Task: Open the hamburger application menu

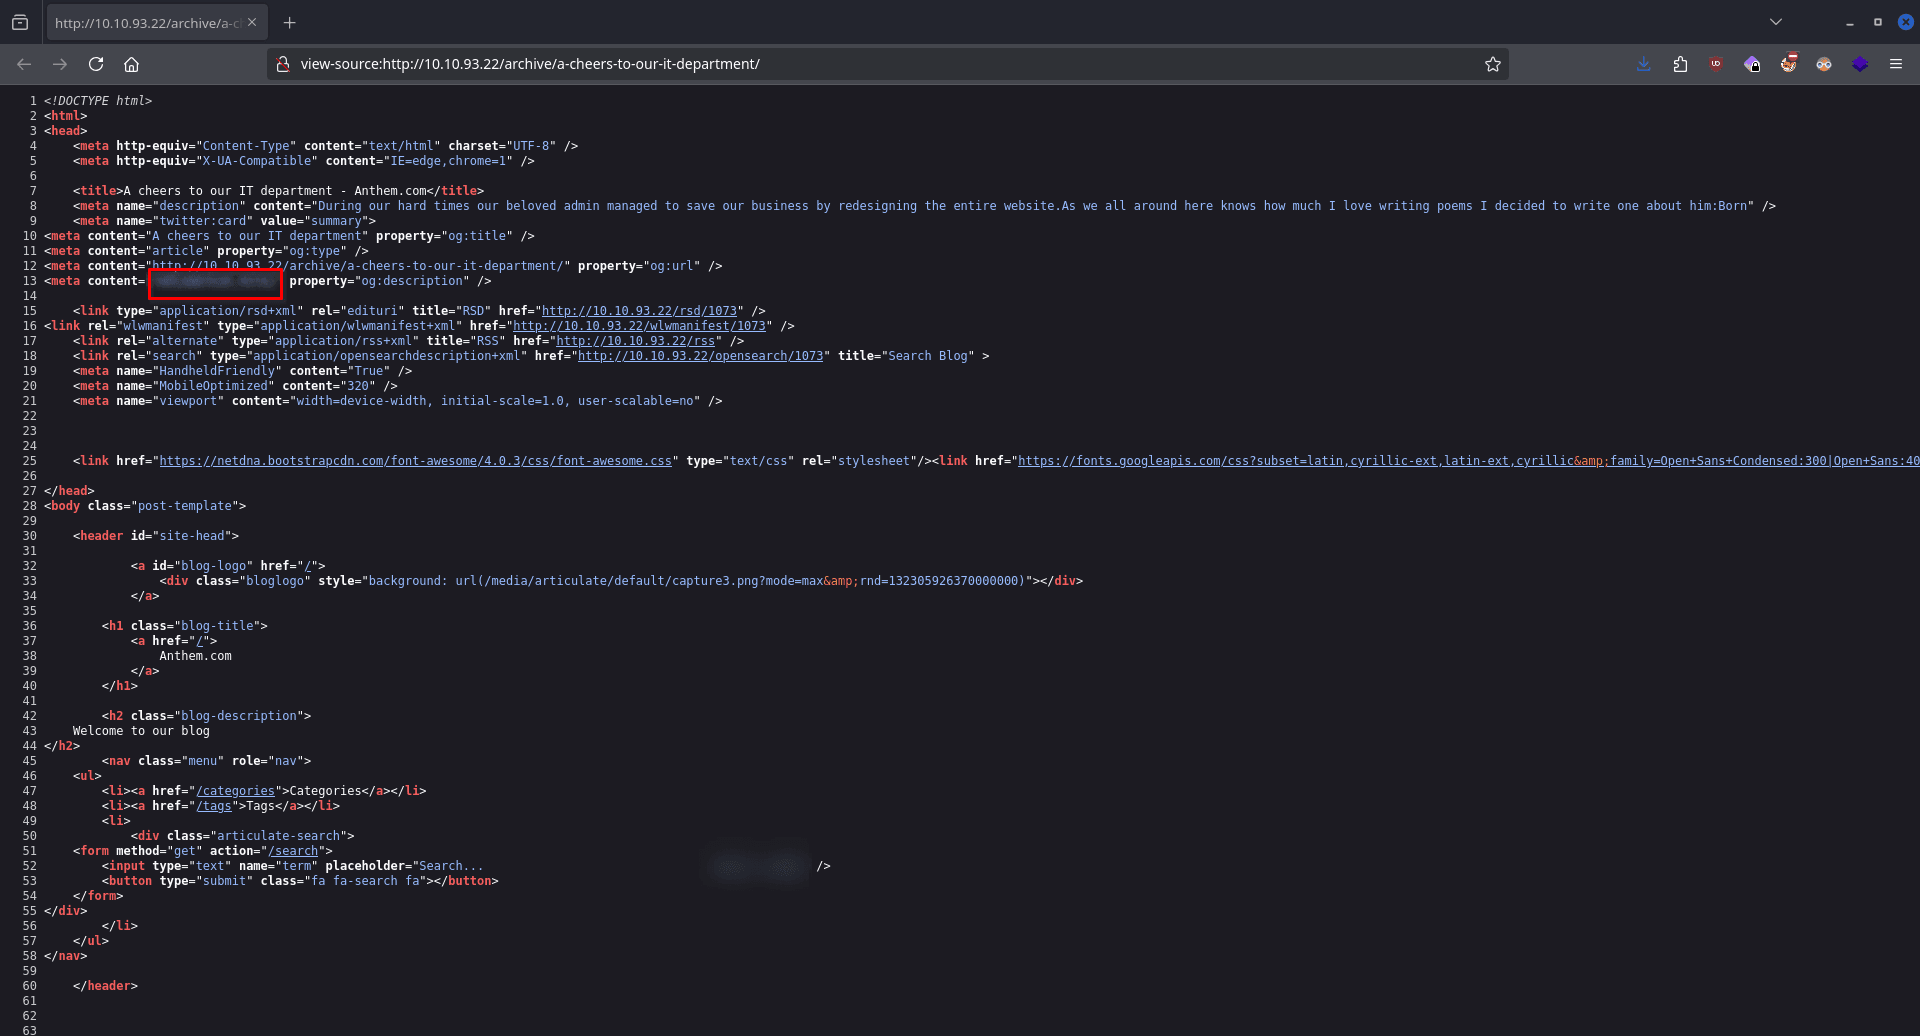Action: (x=1895, y=64)
